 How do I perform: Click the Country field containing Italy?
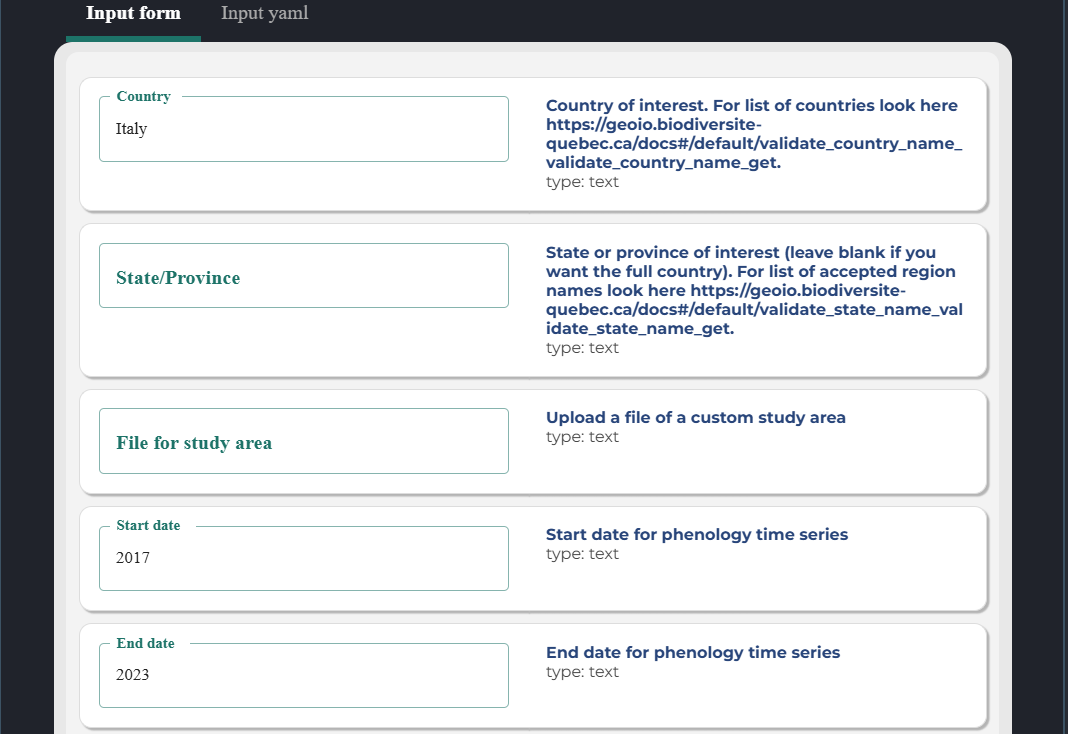tap(304, 129)
